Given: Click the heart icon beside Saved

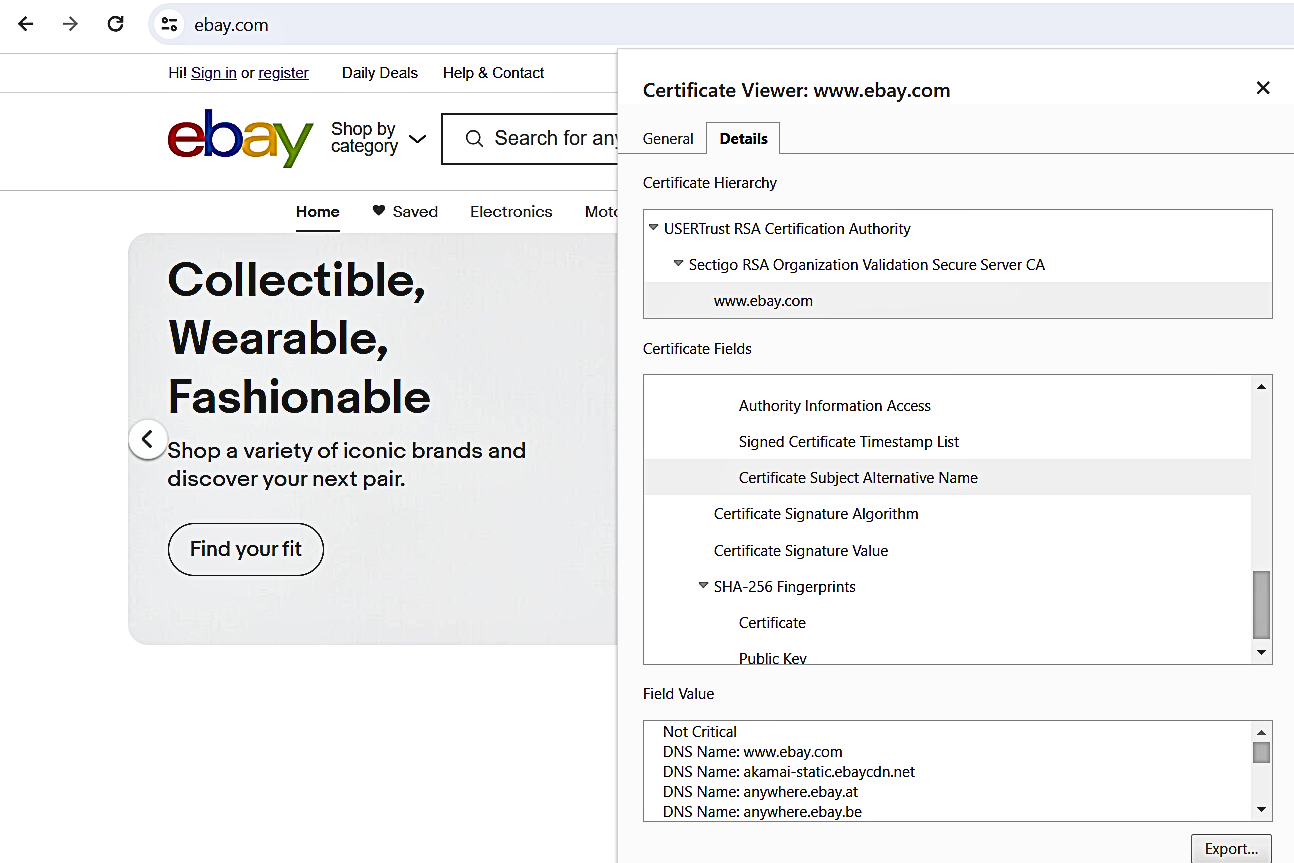Looking at the screenshot, I should coord(378,211).
